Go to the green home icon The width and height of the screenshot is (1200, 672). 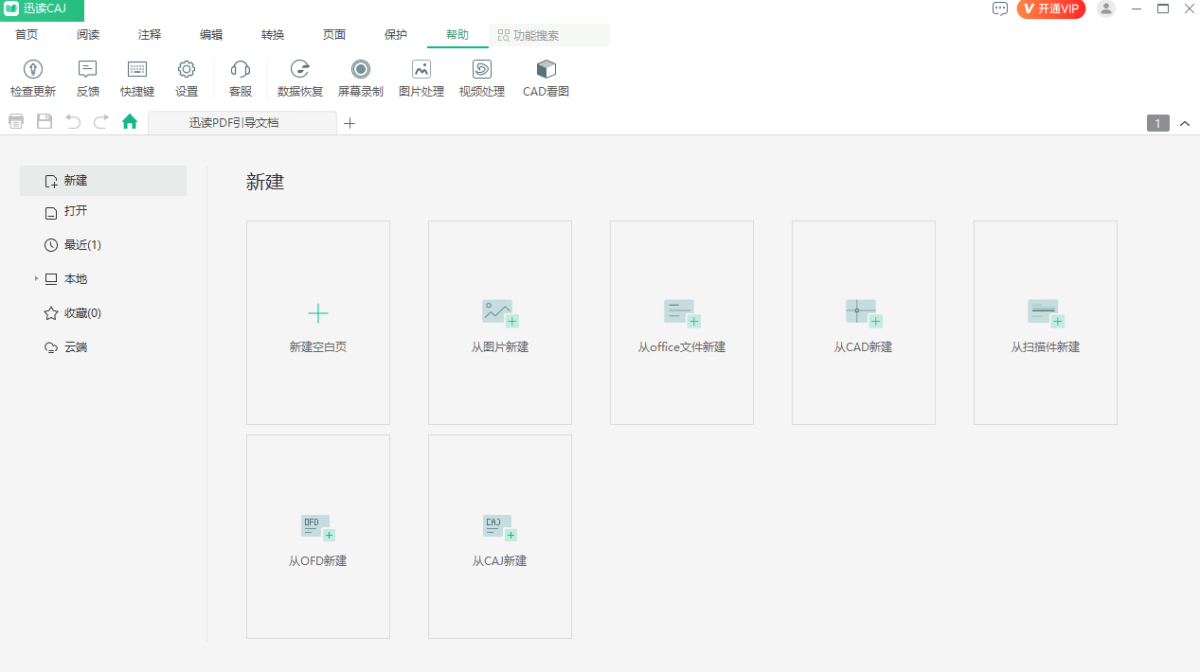coord(129,122)
